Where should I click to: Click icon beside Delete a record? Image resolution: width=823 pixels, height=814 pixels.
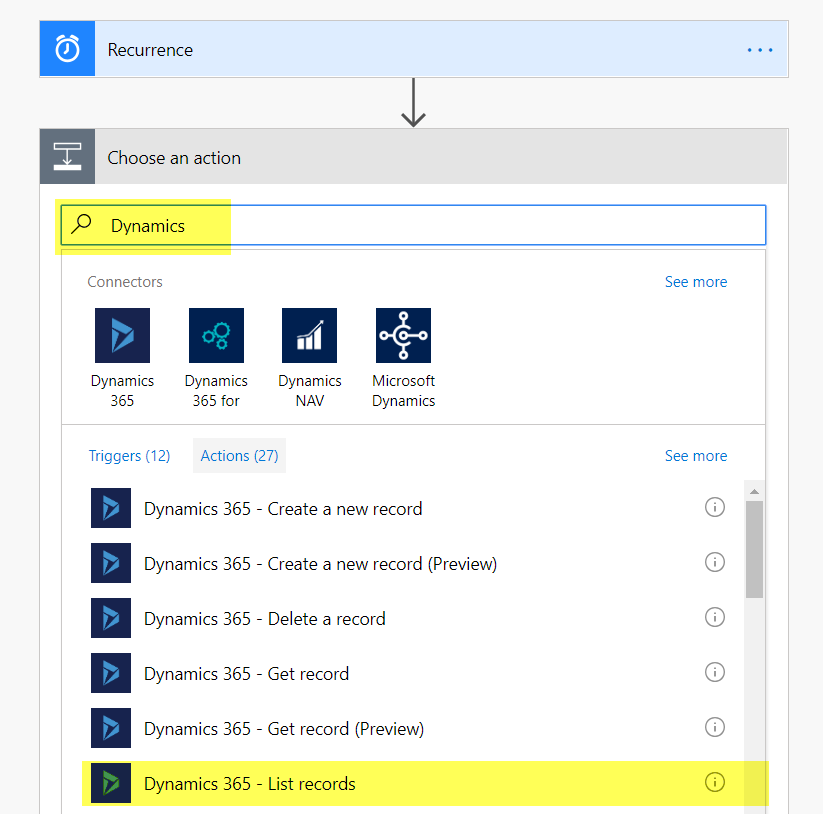coord(111,618)
